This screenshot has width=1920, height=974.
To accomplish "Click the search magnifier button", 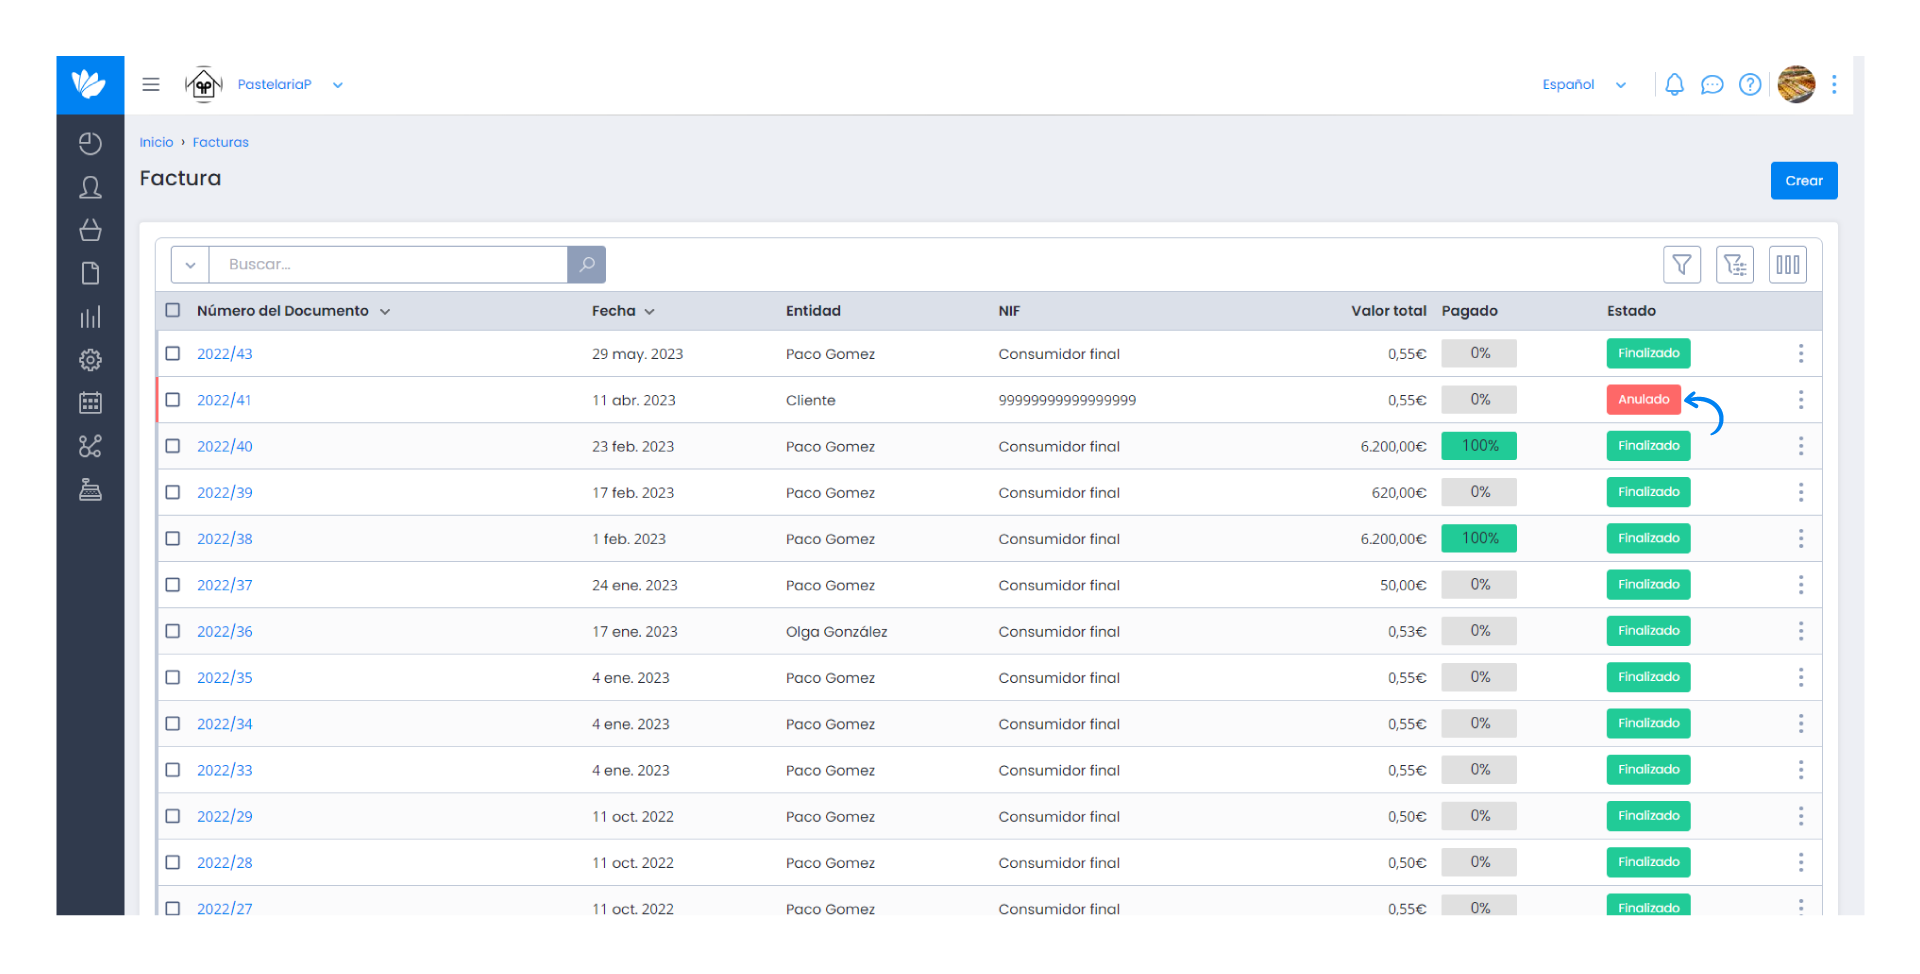I will coord(586,265).
